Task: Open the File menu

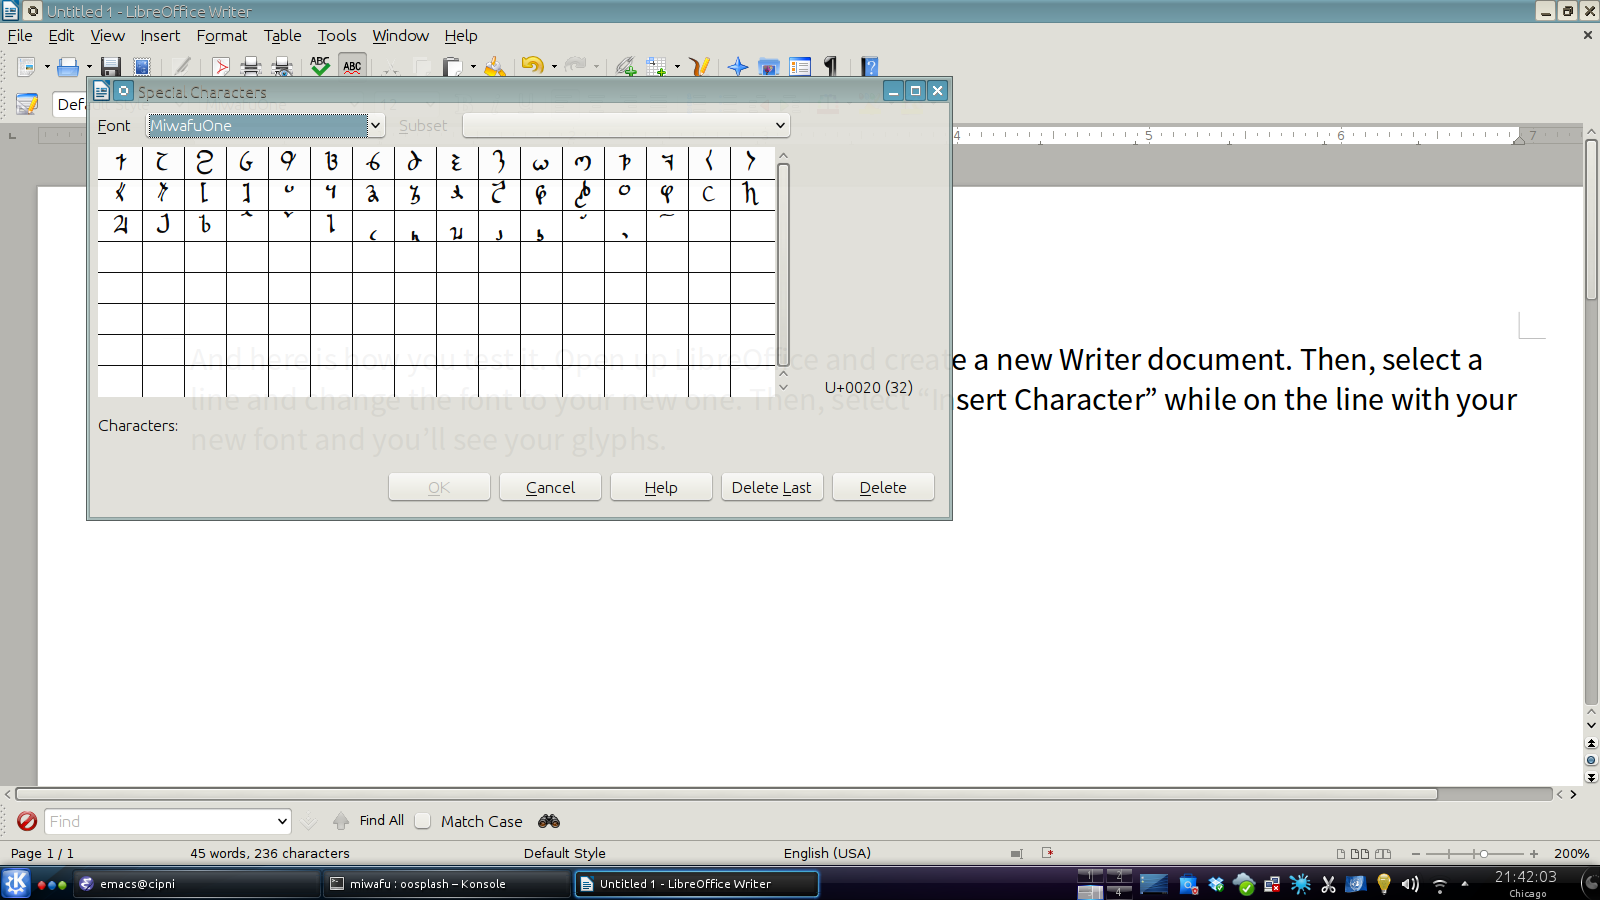Action: tap(20, 36)
